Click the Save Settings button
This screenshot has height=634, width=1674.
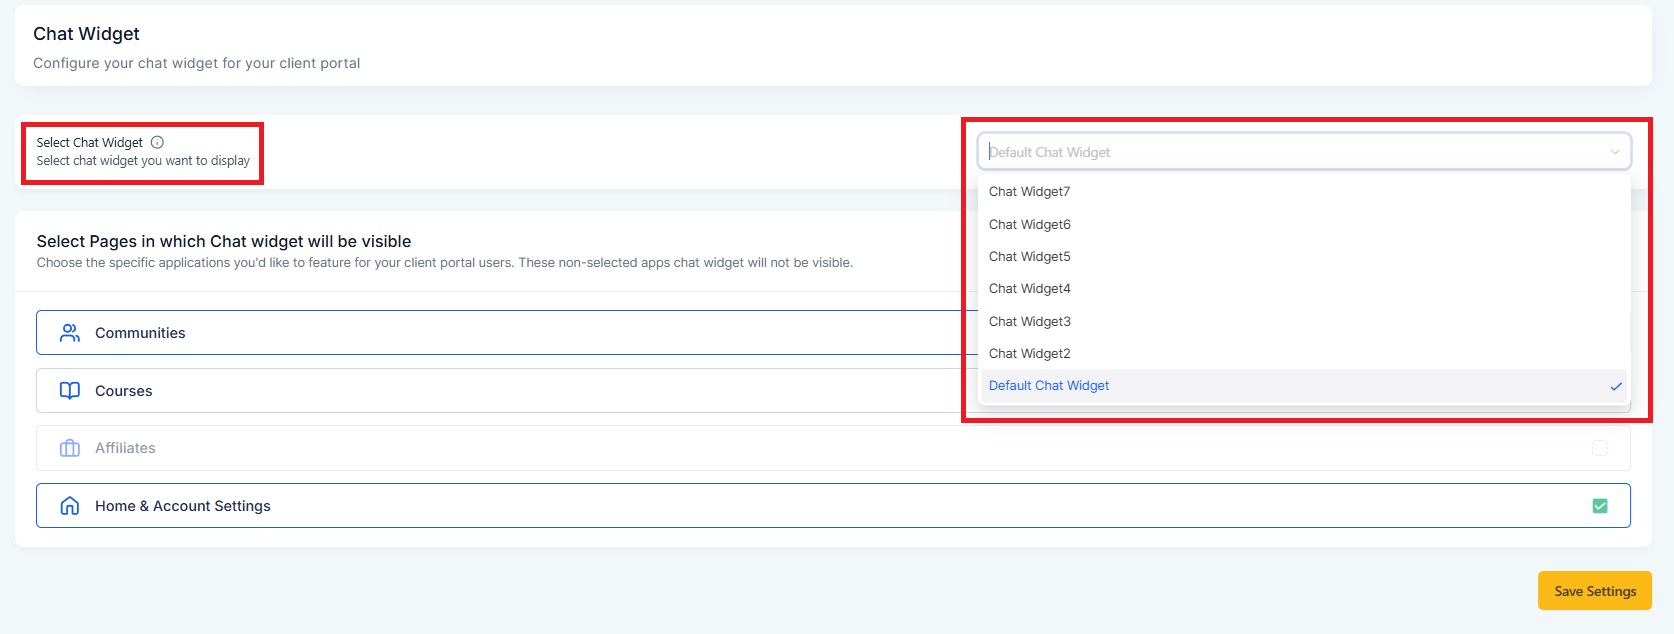(x=1594, y=591)
